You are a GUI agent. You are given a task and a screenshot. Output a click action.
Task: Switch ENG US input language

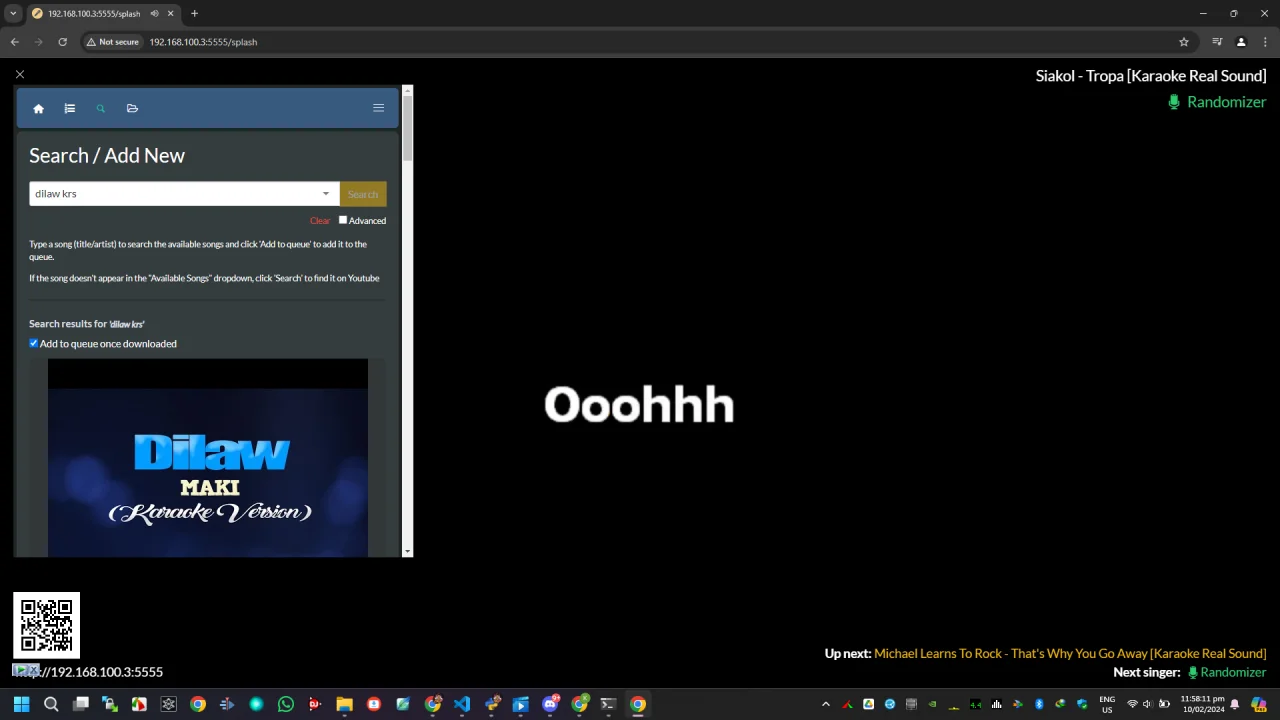pyautogui.click(x=1107, y=704)
